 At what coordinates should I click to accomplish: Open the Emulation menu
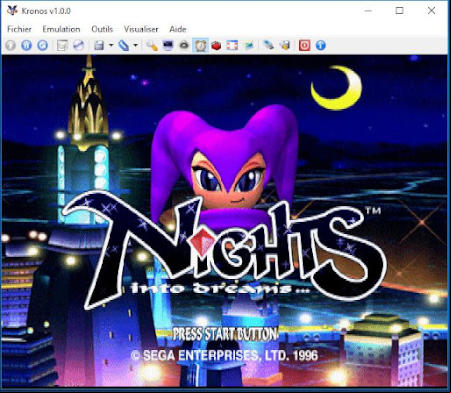61,29
